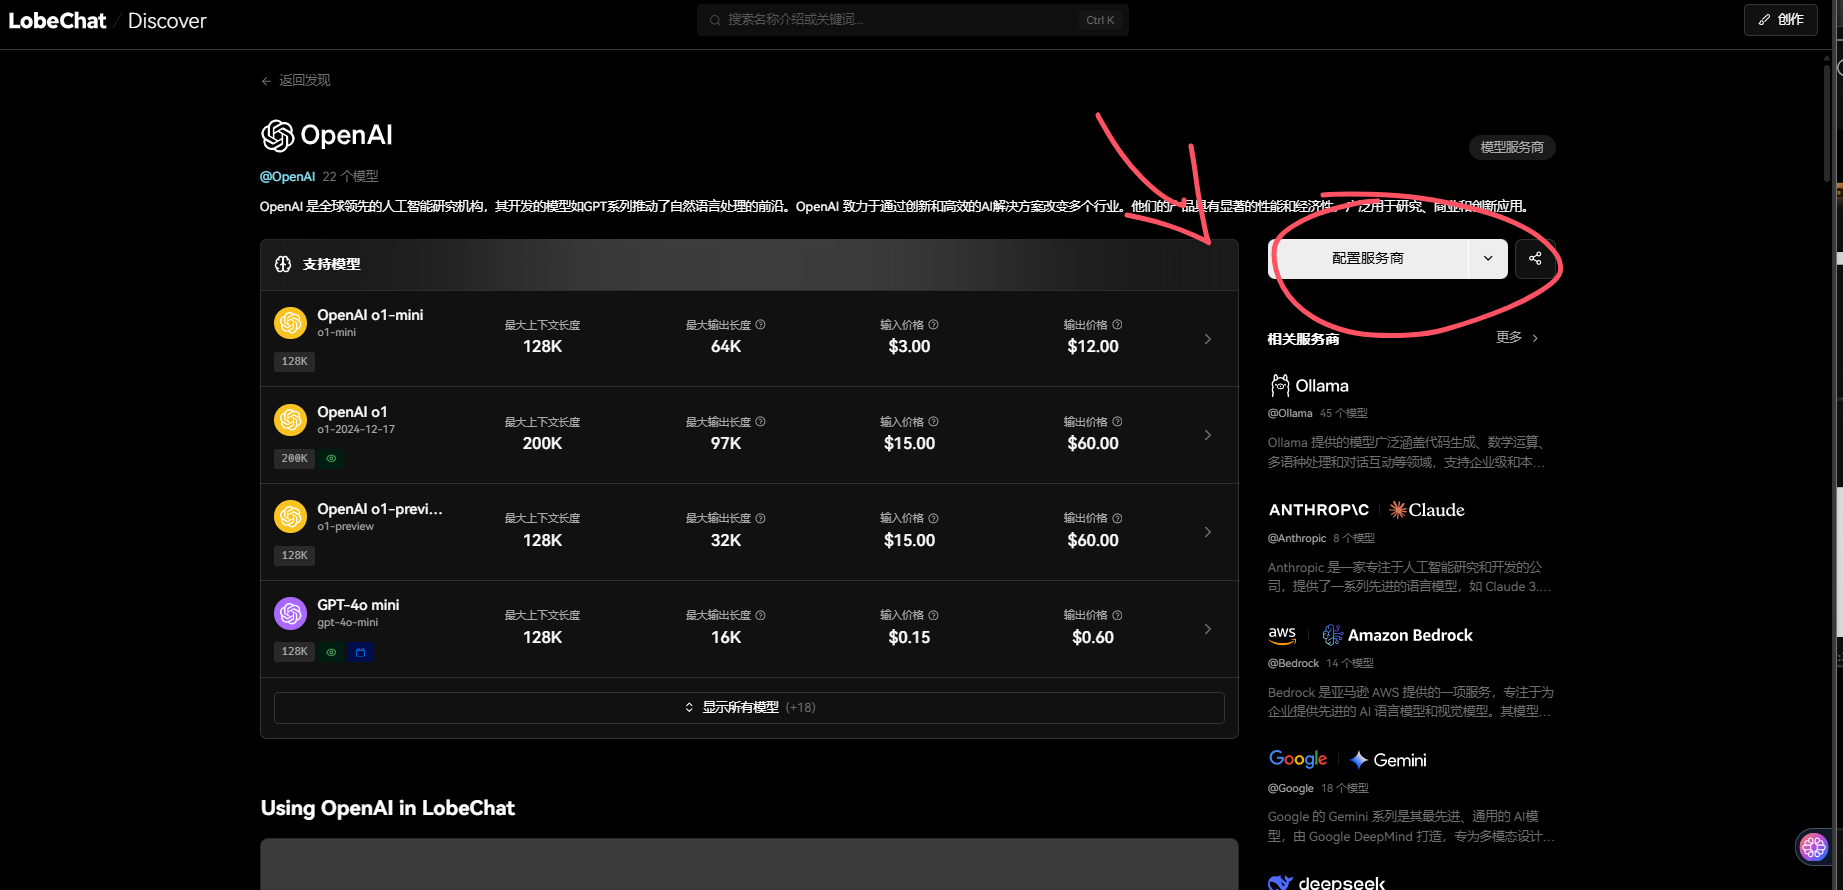
Task: Click vision eye icon under OpenAI o1
Action: 331,458
